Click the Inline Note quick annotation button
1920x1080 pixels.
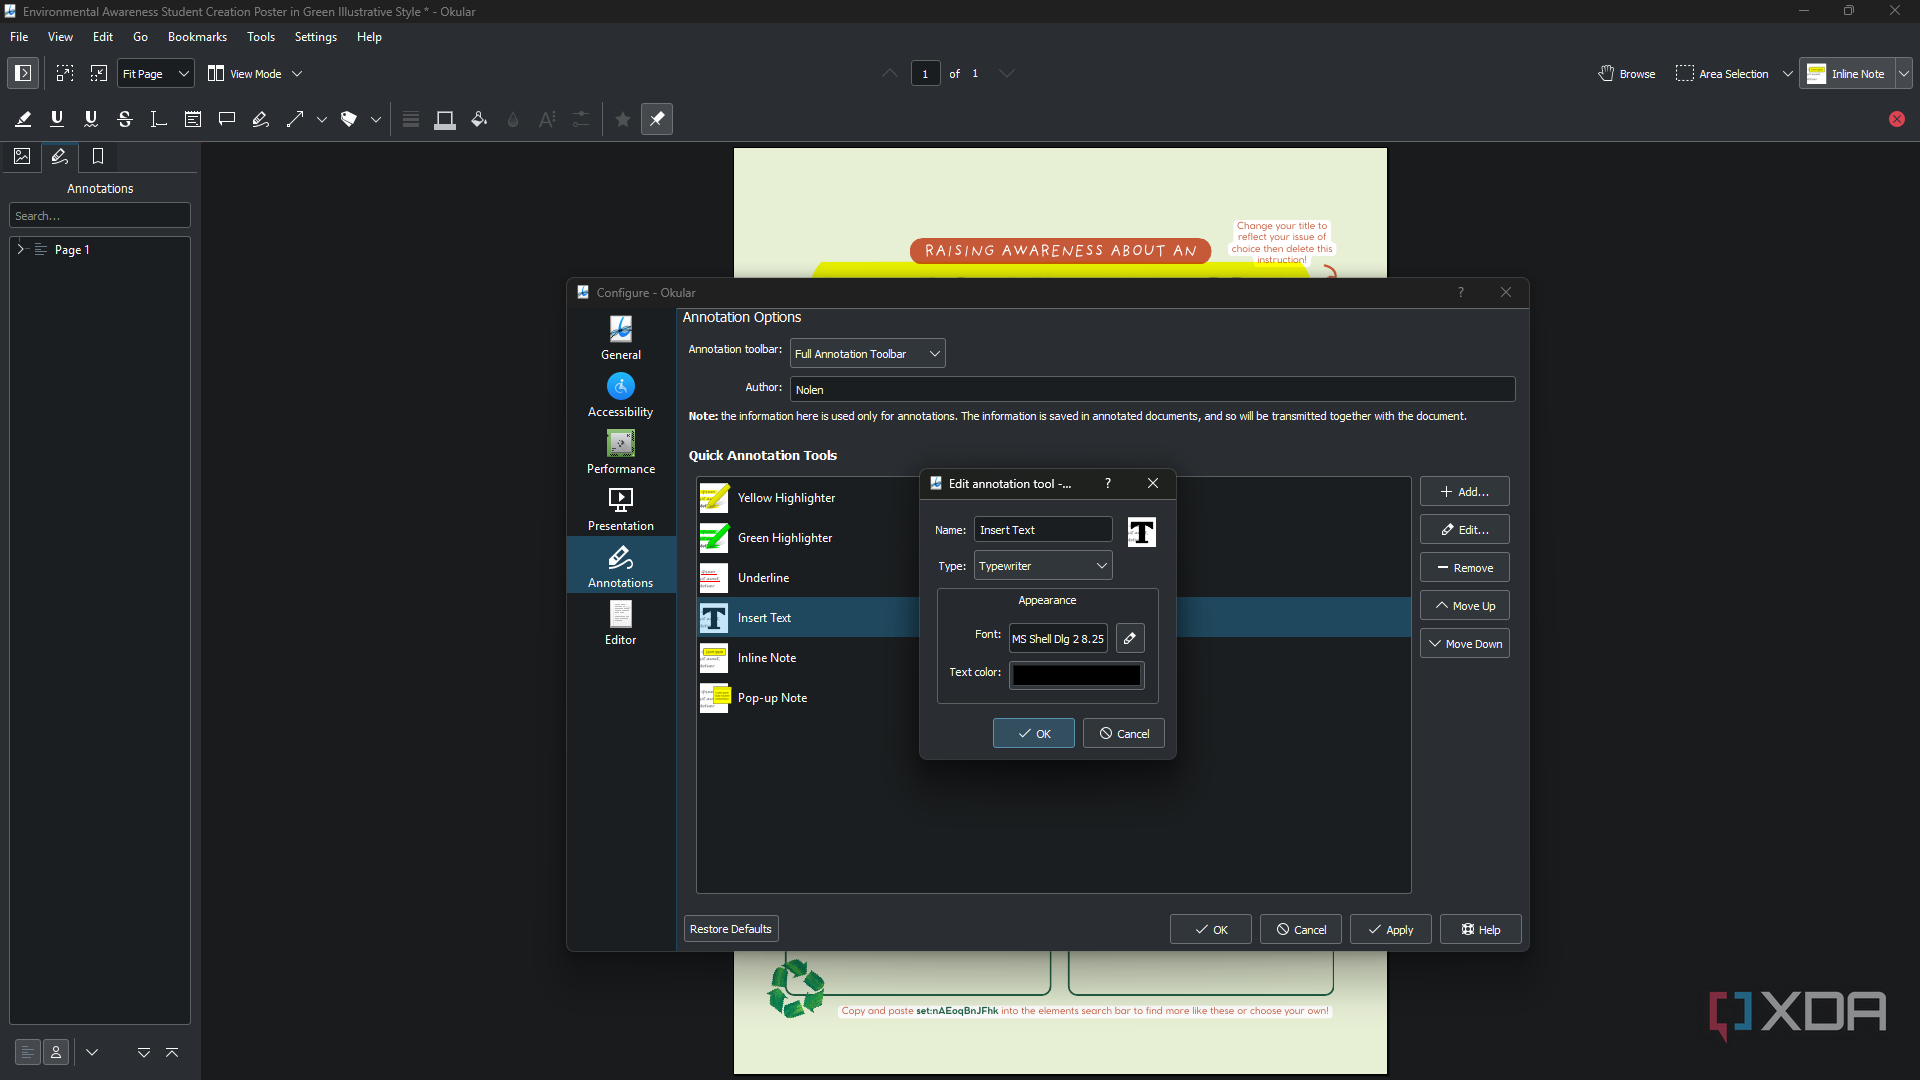[1846, 73]
